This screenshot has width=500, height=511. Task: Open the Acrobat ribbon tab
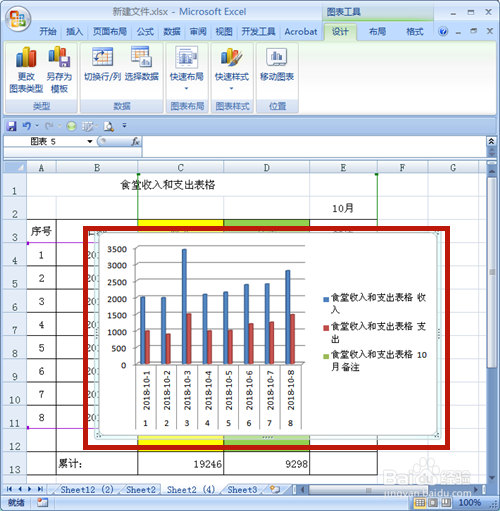tap(301, 32)
